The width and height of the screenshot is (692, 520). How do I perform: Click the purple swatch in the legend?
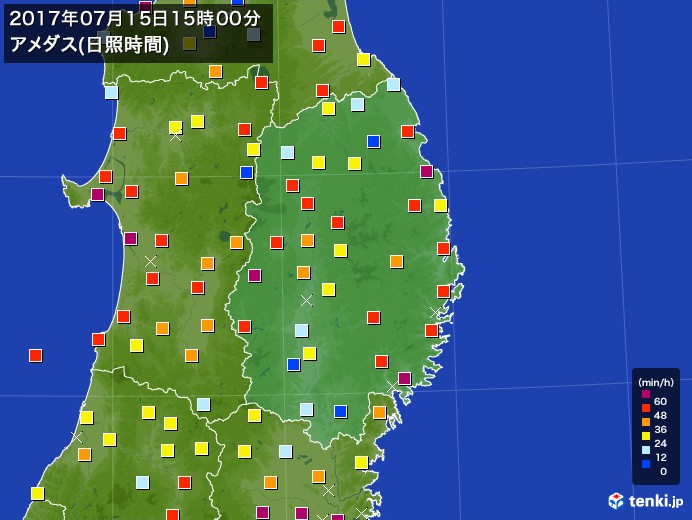click(x=646, y=394)
